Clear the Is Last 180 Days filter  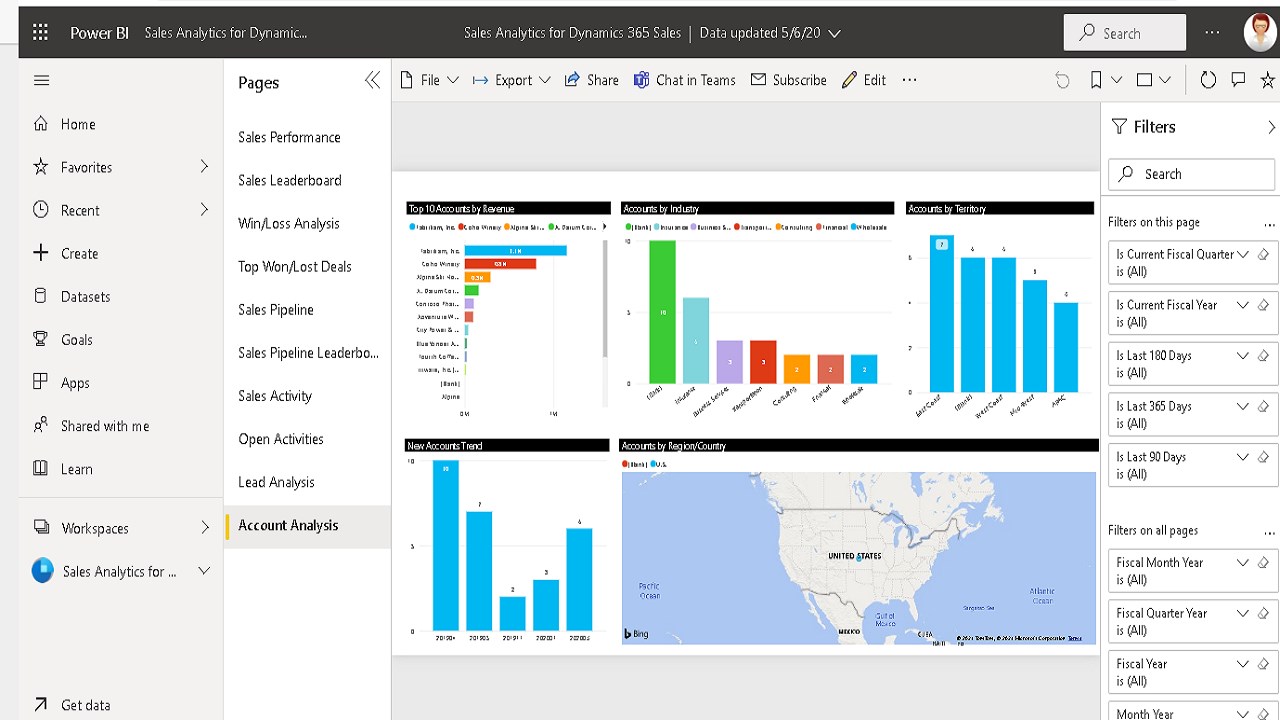(x=1263, y=356)
